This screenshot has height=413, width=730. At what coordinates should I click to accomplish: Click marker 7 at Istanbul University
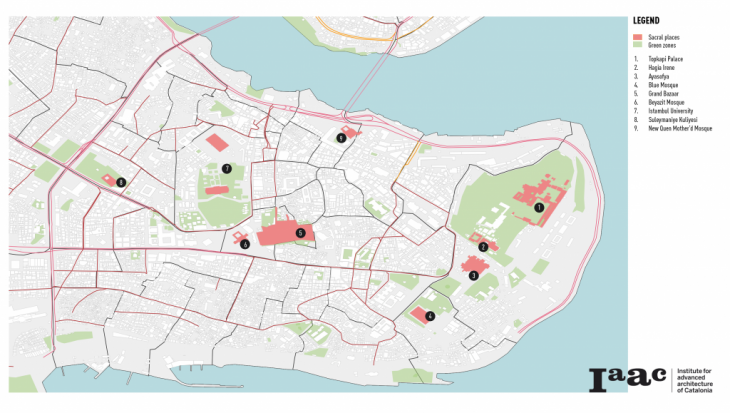[228, 169]
